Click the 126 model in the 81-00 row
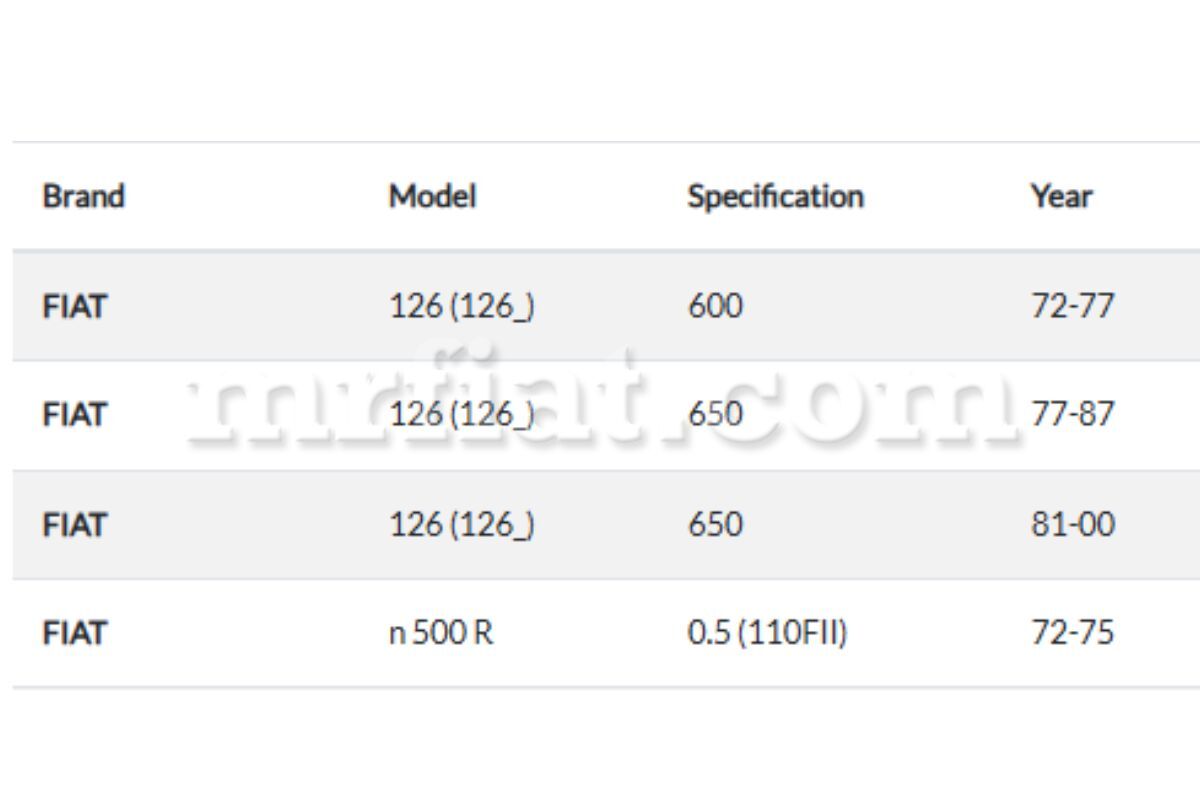 461,524
